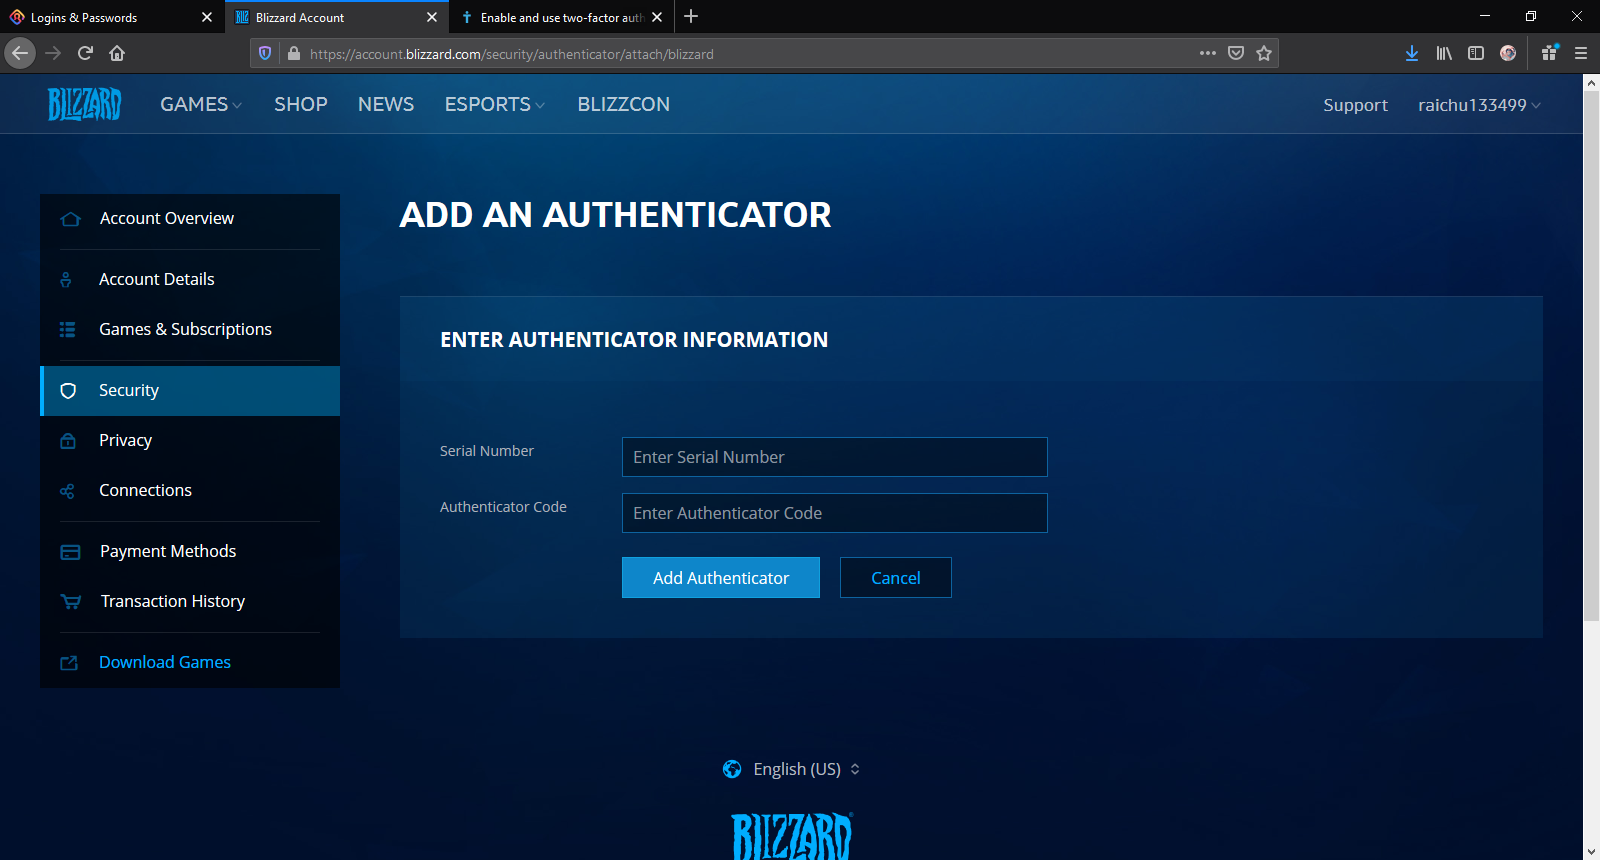The image size is (1600, 860).
Task: Click the Security shield icon
Action: tap(68, 391)
